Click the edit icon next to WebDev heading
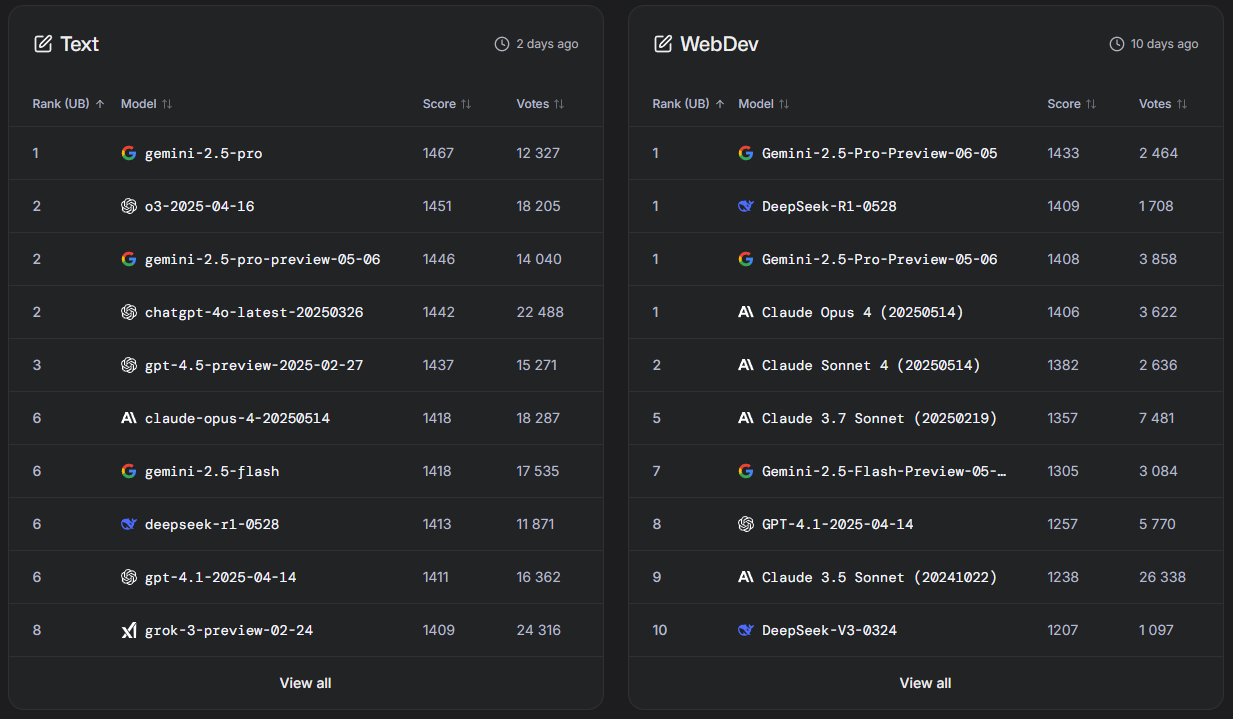The image size is (1233, 719). point(663,44)
